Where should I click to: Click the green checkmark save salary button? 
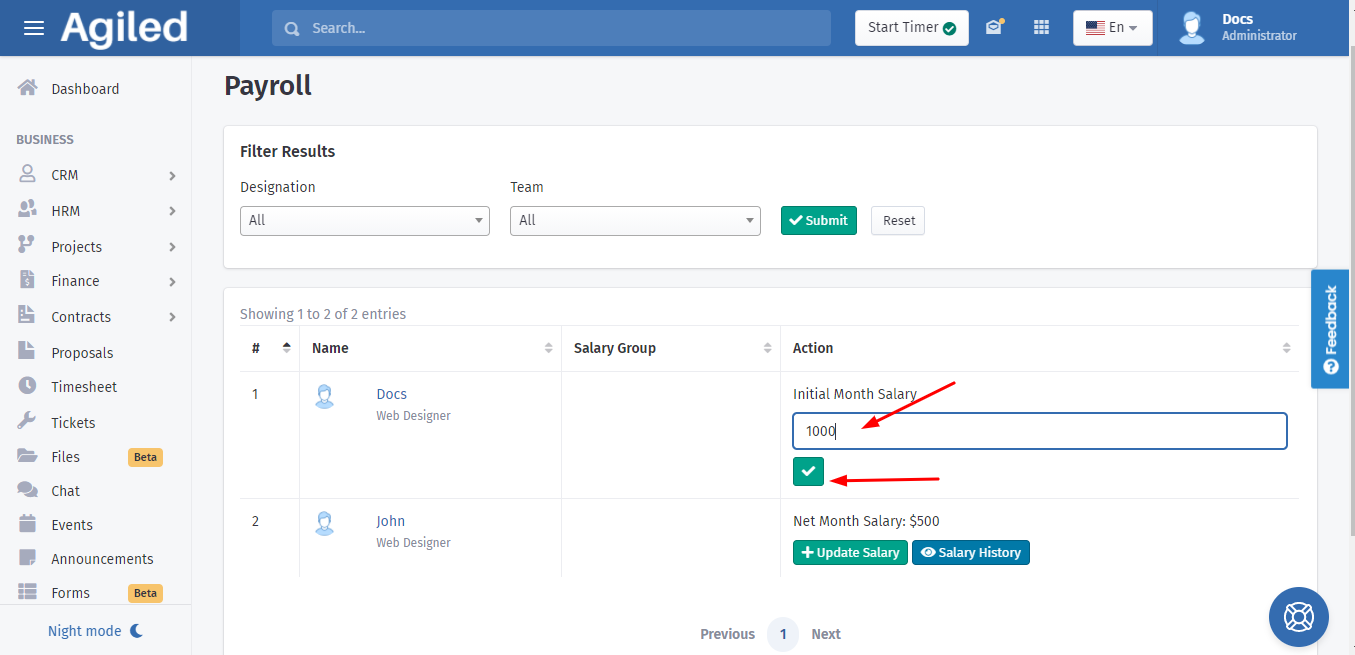(808, 471)
